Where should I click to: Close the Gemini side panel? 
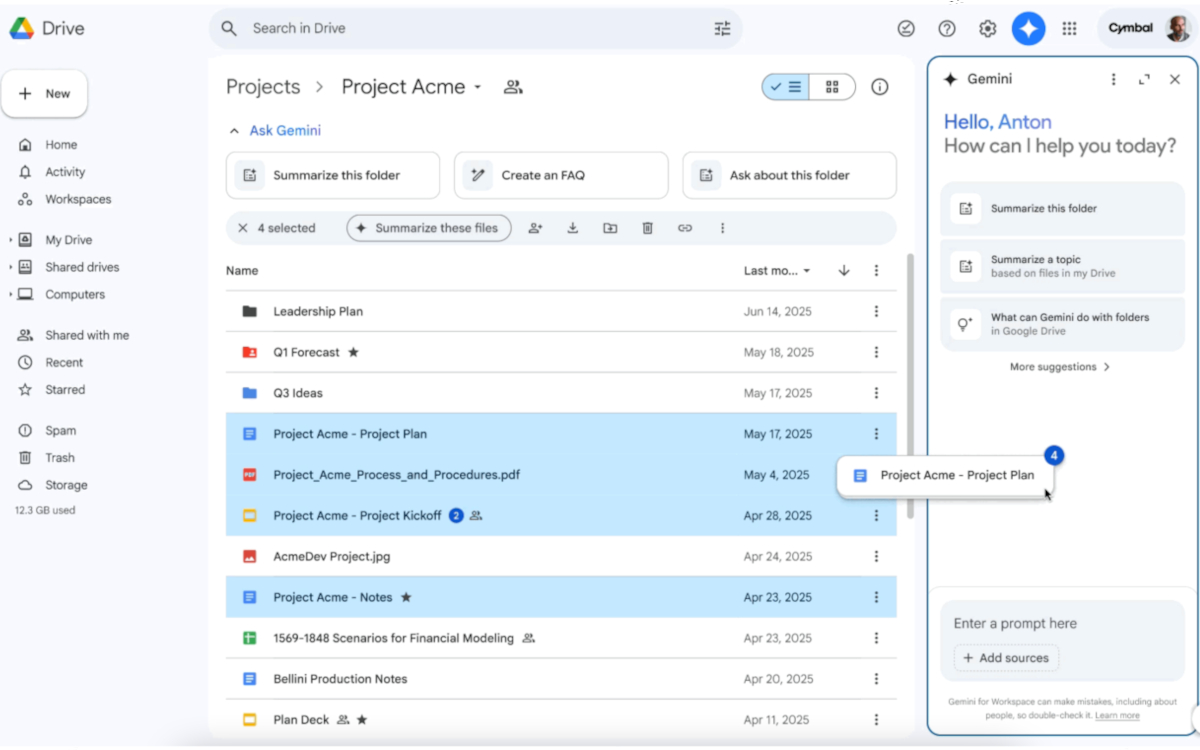coord(1175,79)
